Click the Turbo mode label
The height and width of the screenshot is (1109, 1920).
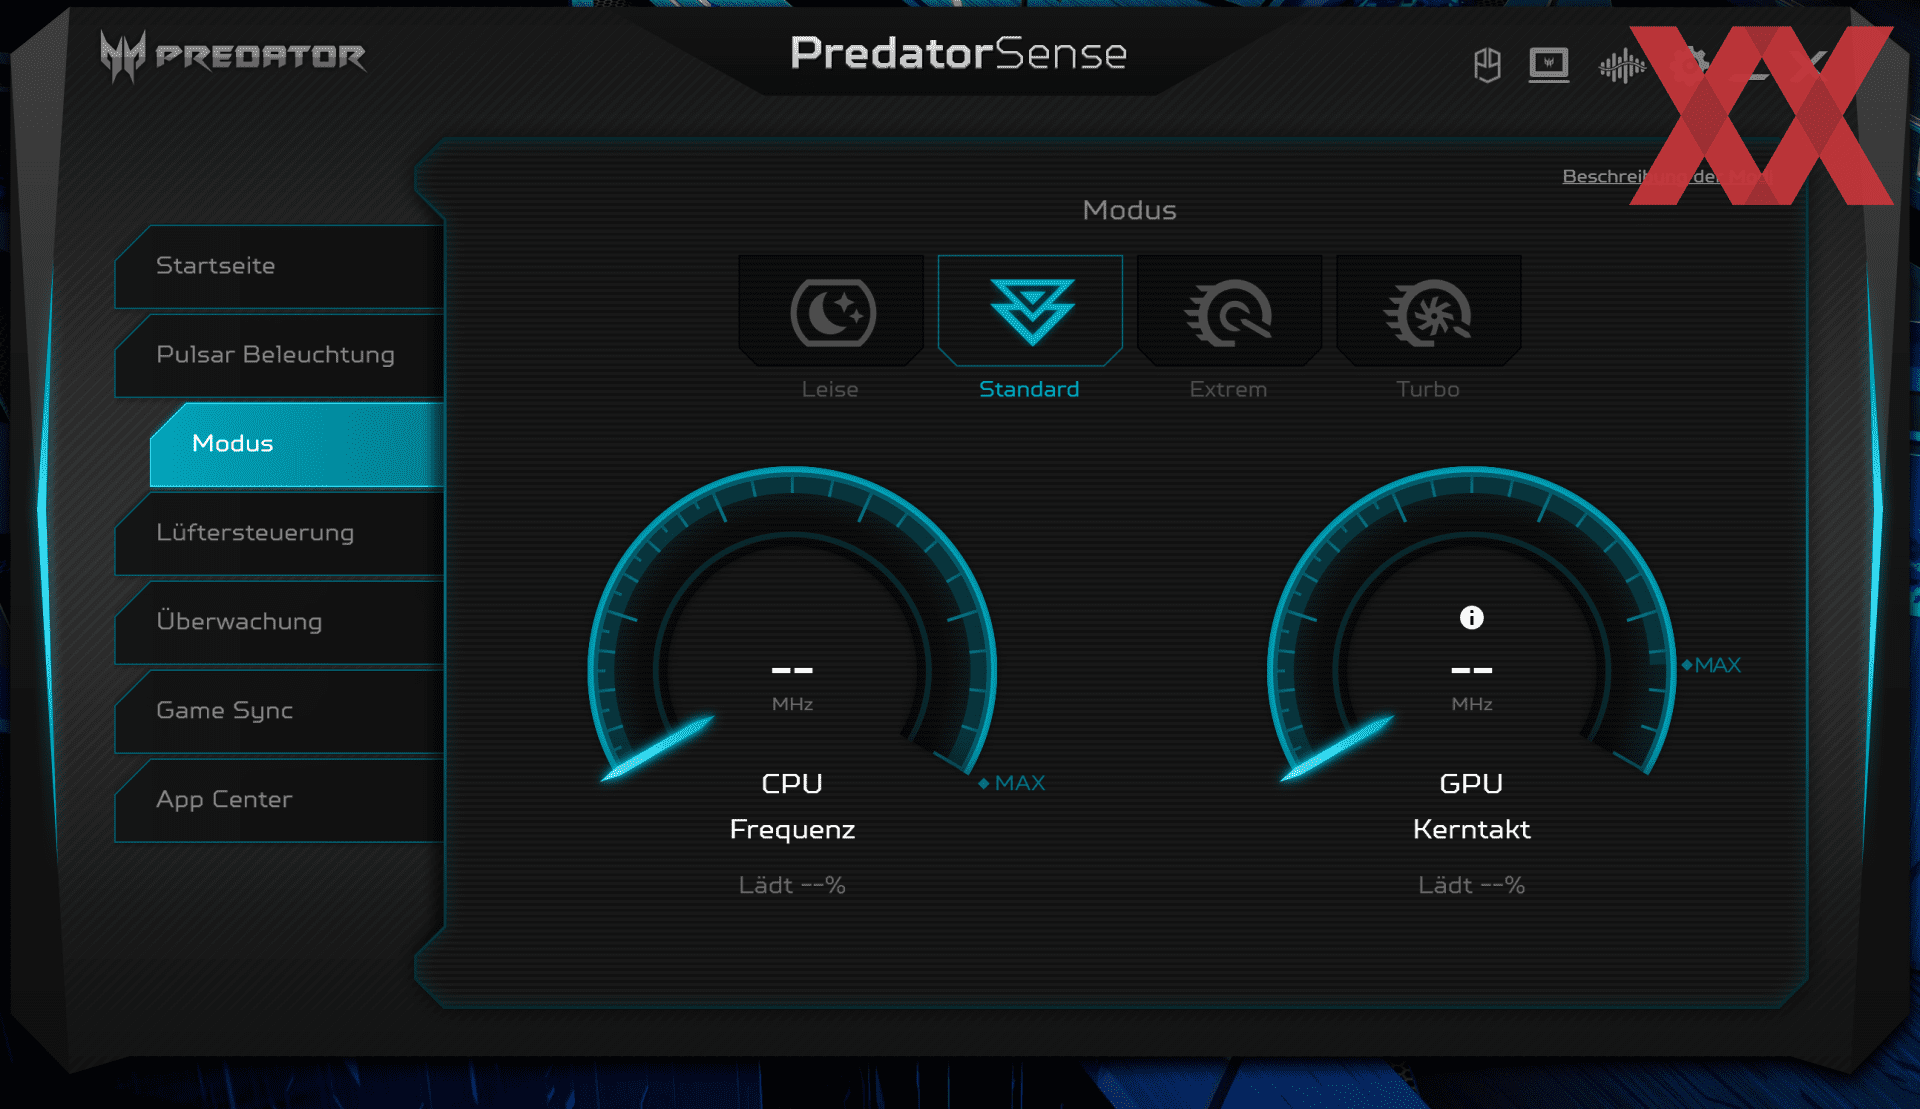pos(1428,390)
